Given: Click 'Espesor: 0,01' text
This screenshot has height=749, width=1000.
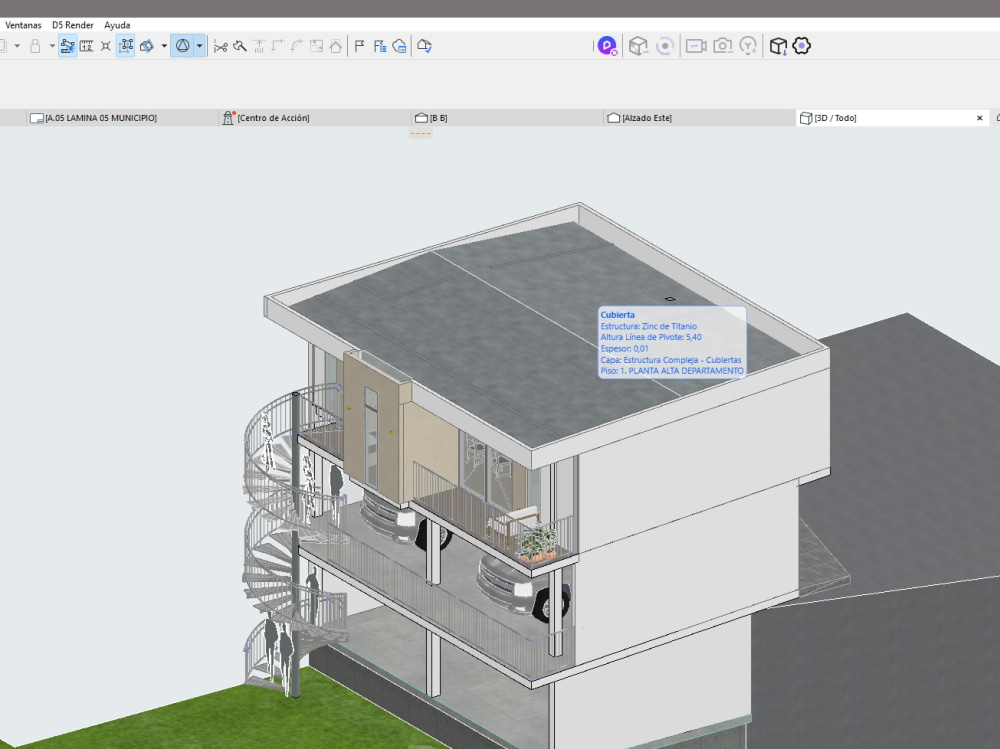Looking at the screenshot, I should click(x=624, y=348).
